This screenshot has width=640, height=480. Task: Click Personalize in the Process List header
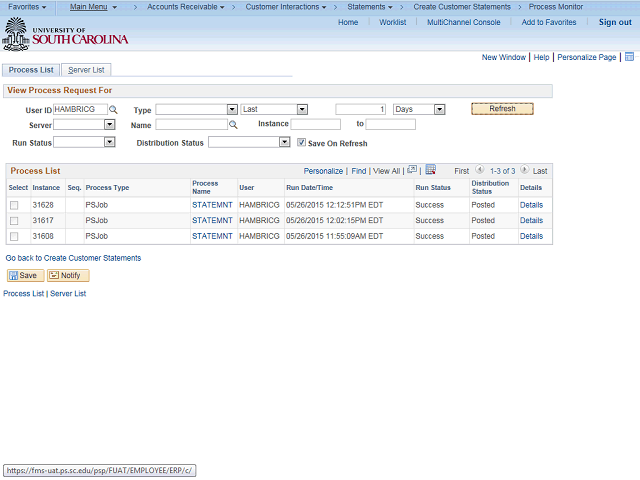(x=323, y=171)
